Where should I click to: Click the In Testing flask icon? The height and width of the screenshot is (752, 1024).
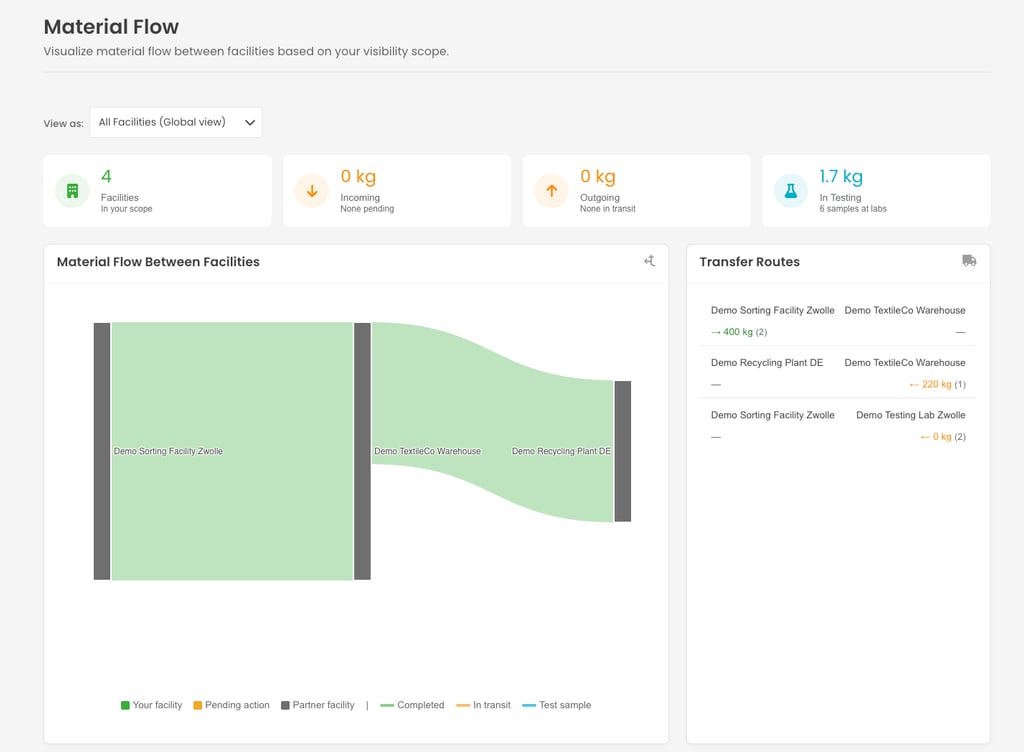(x=791, y=190)
